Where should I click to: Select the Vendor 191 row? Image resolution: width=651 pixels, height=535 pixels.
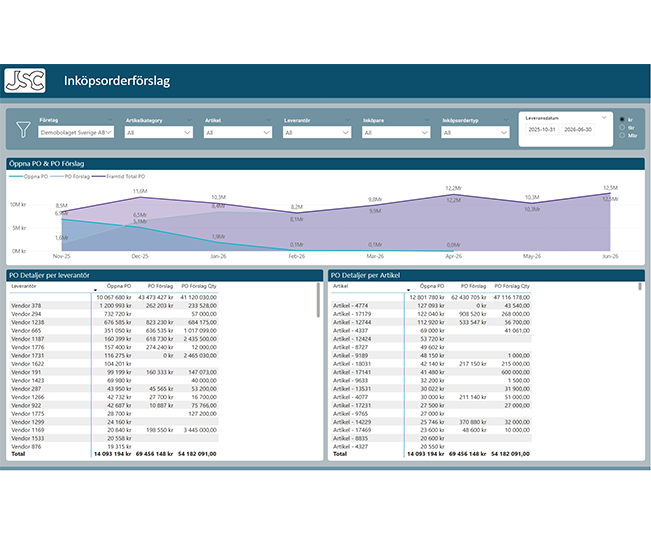point(114,372)
